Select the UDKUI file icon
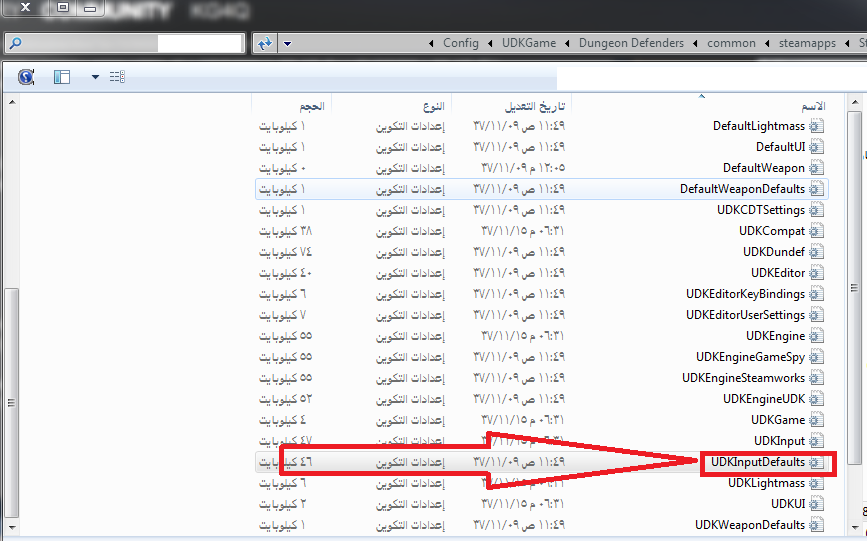Screen dimensions: 867x541 tap(816, 504)
